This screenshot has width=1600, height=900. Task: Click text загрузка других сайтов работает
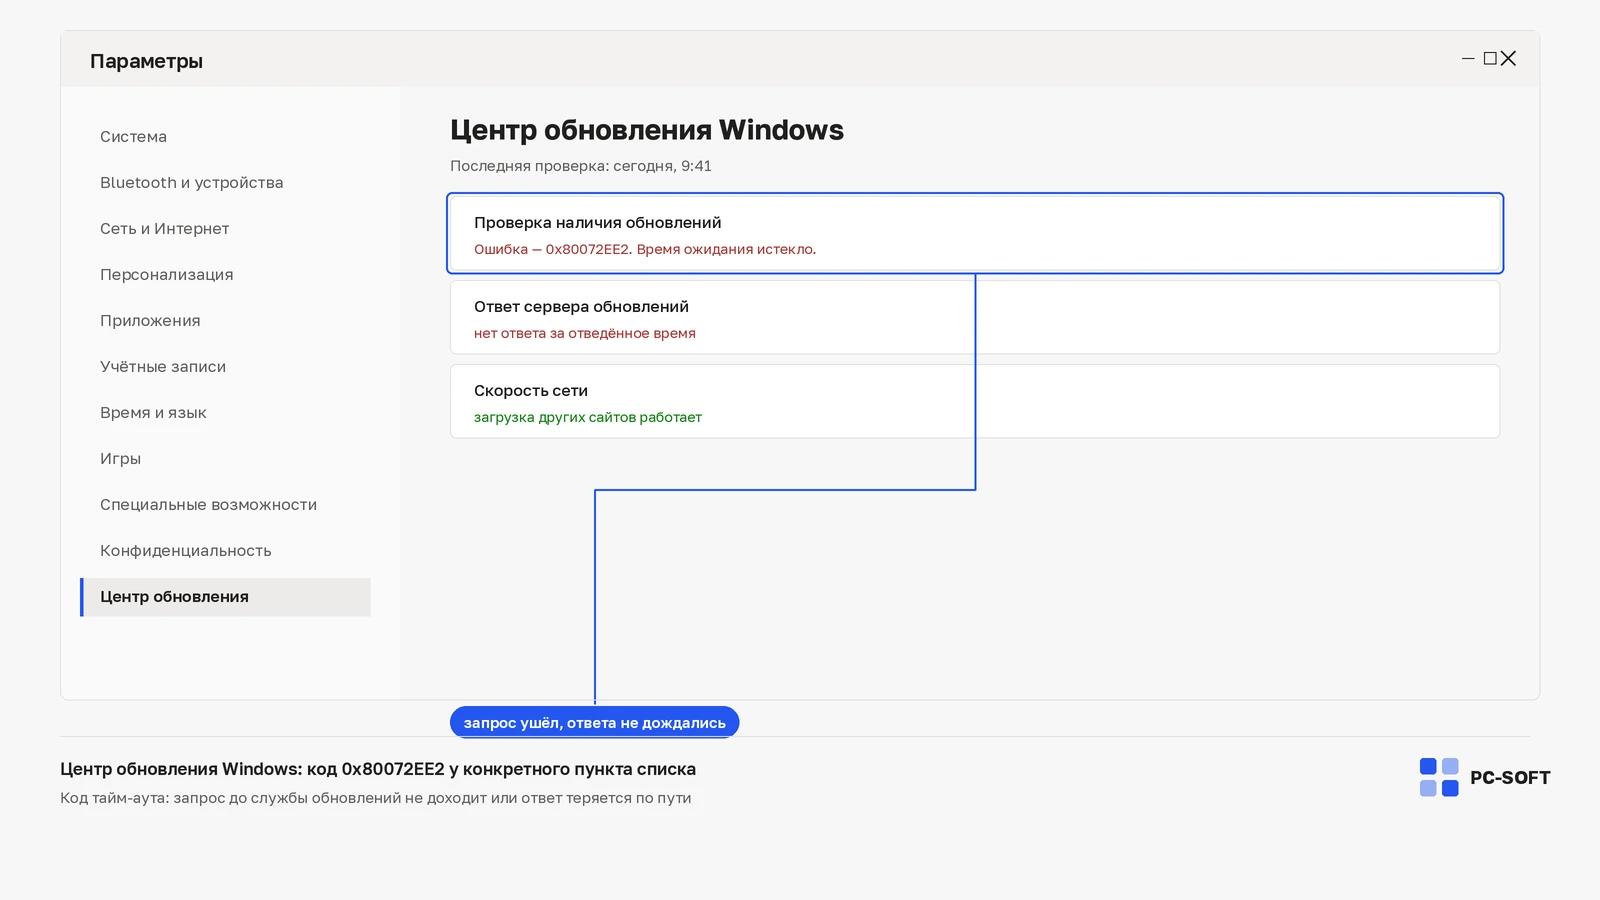pyautogui.click(x=588, y=417)
